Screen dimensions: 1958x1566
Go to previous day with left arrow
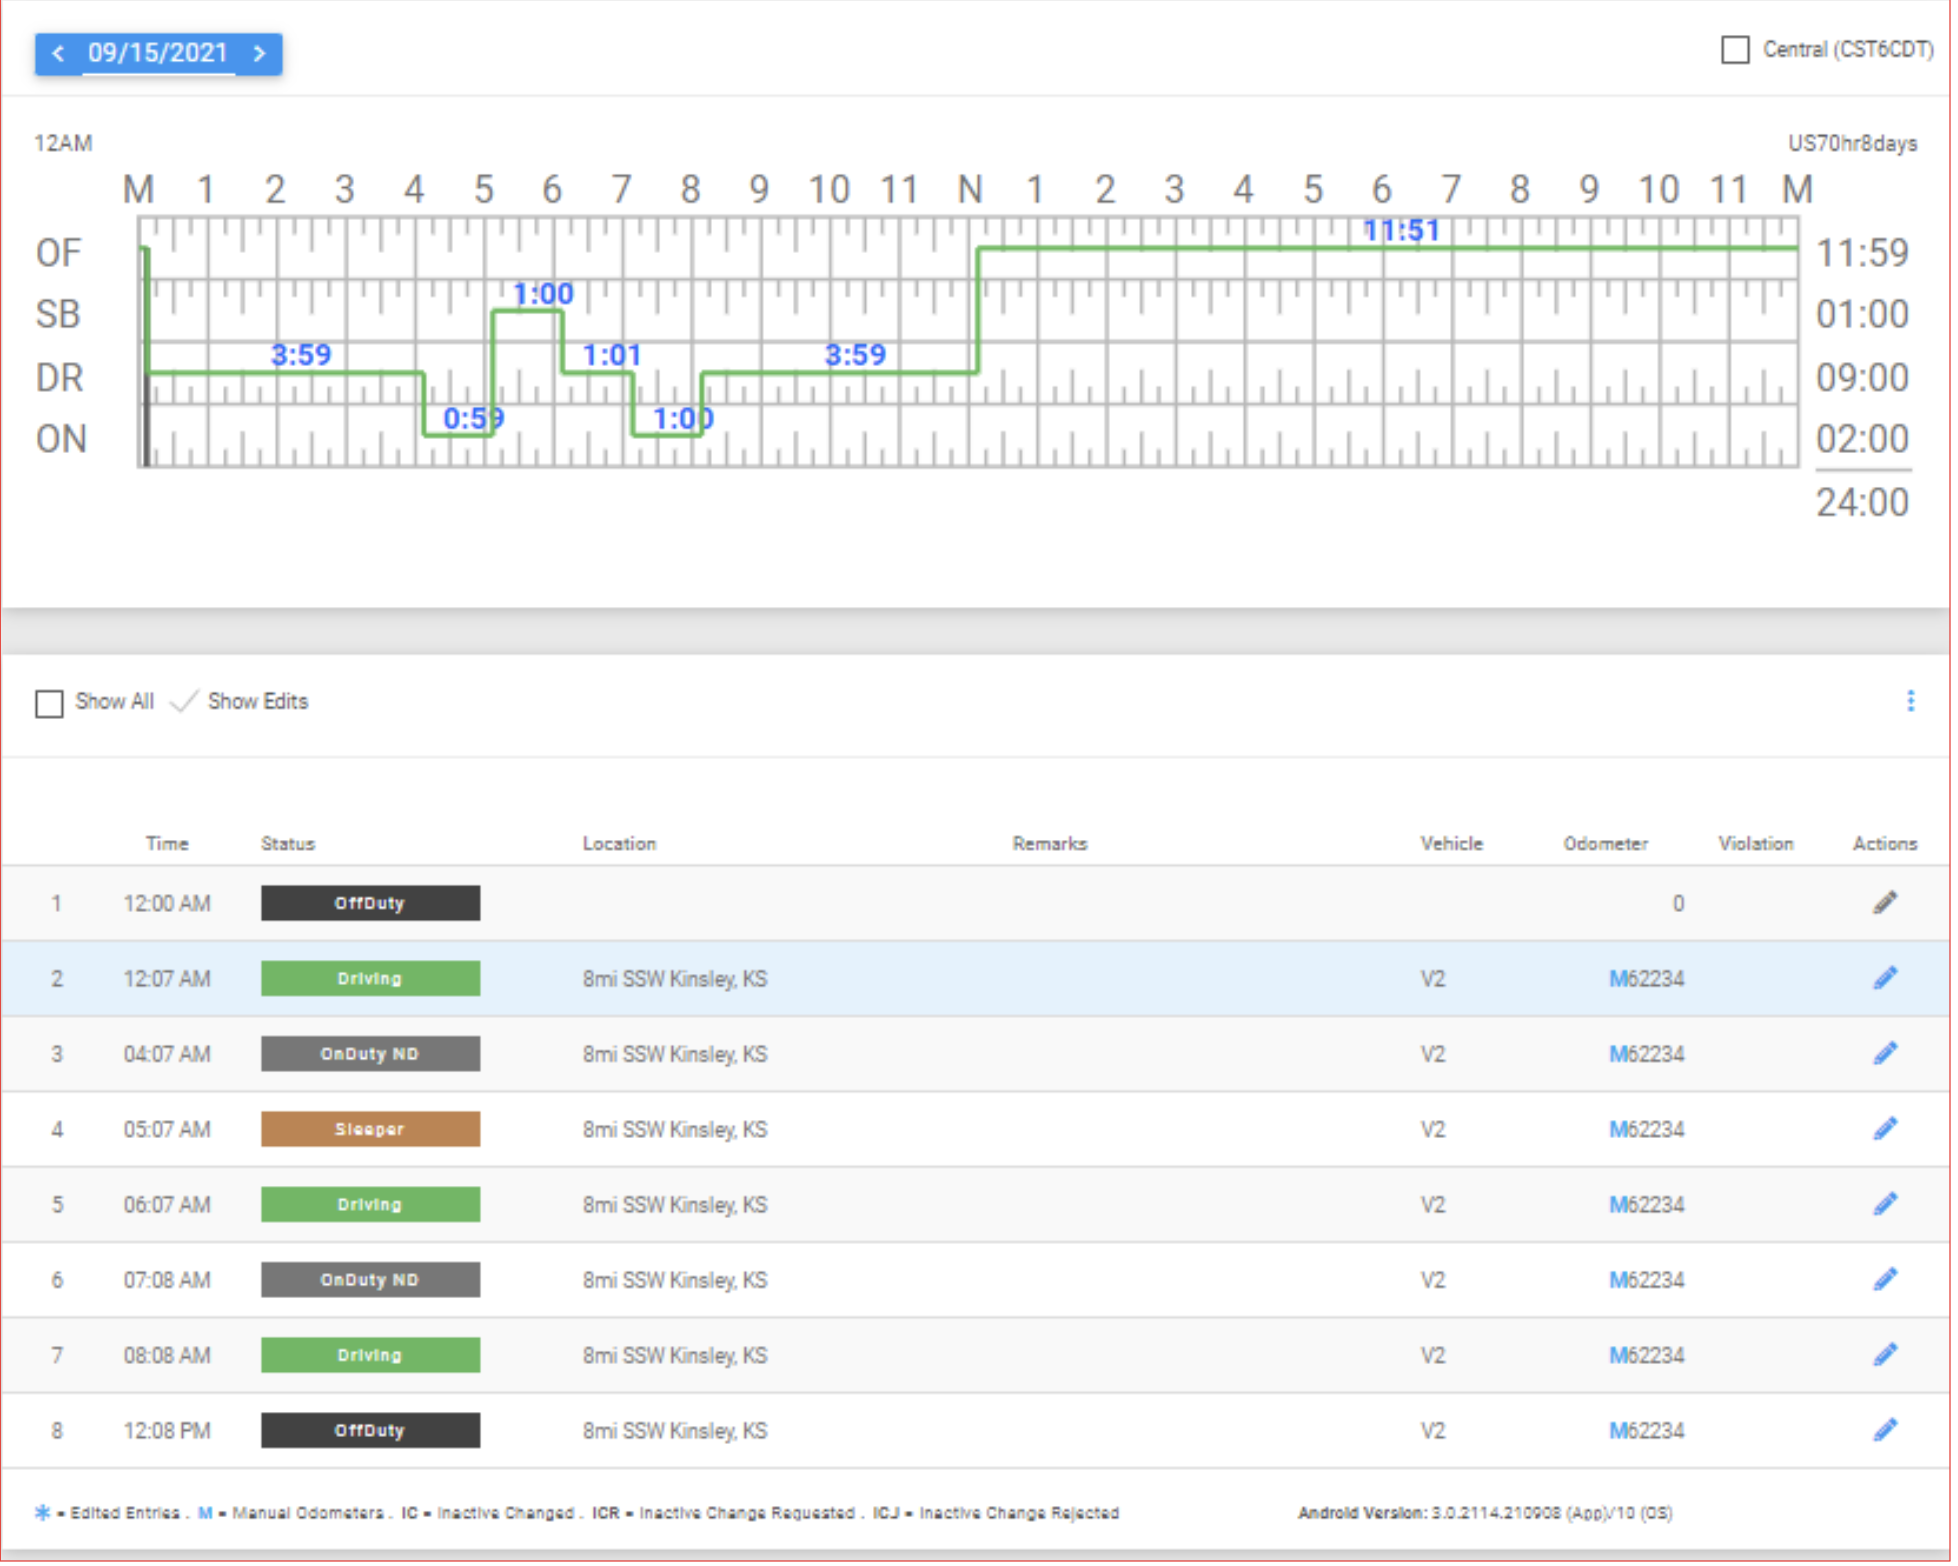58,53
